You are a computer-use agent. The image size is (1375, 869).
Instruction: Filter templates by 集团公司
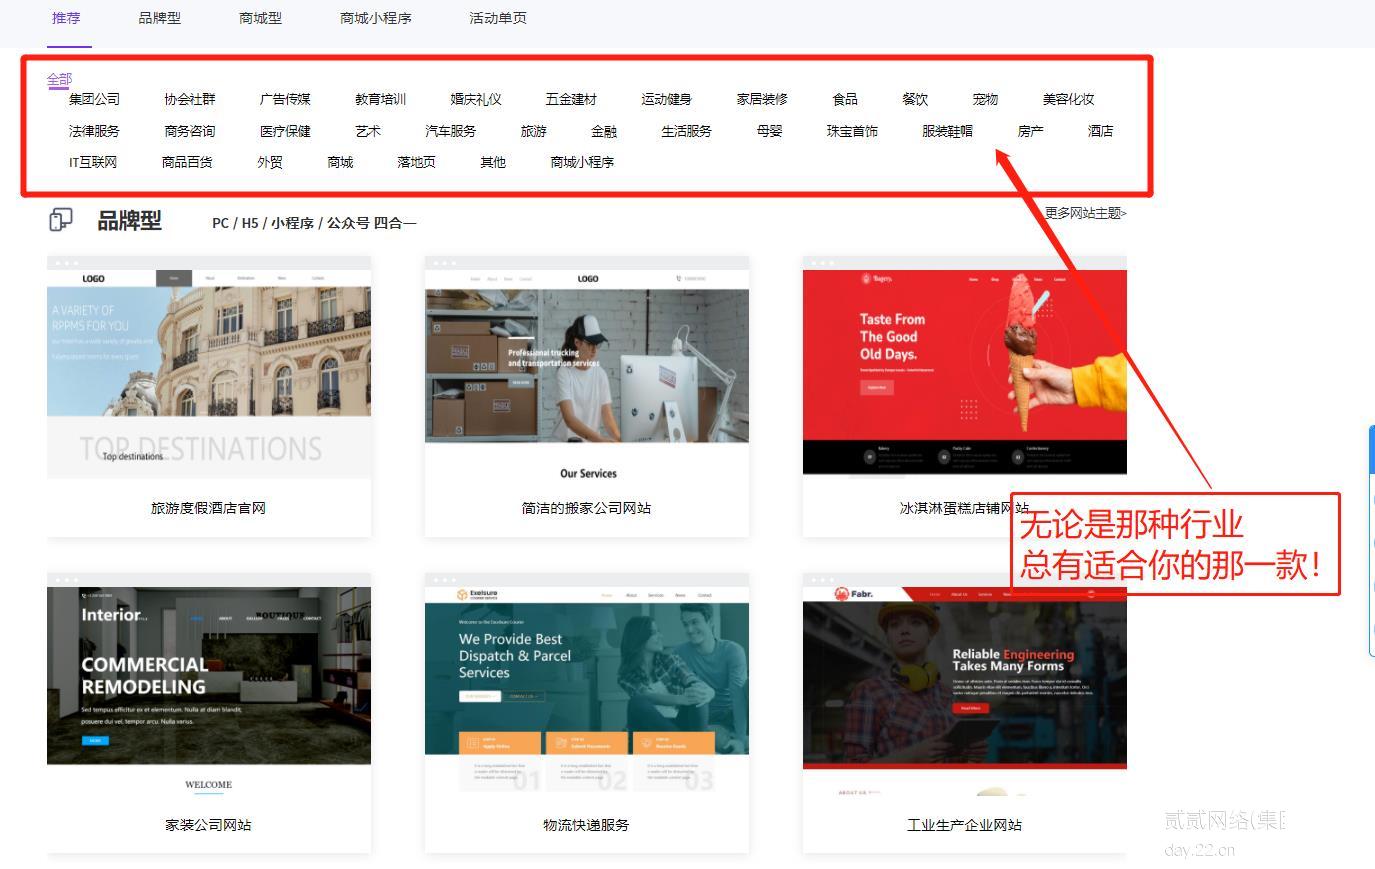click(94, 99)
